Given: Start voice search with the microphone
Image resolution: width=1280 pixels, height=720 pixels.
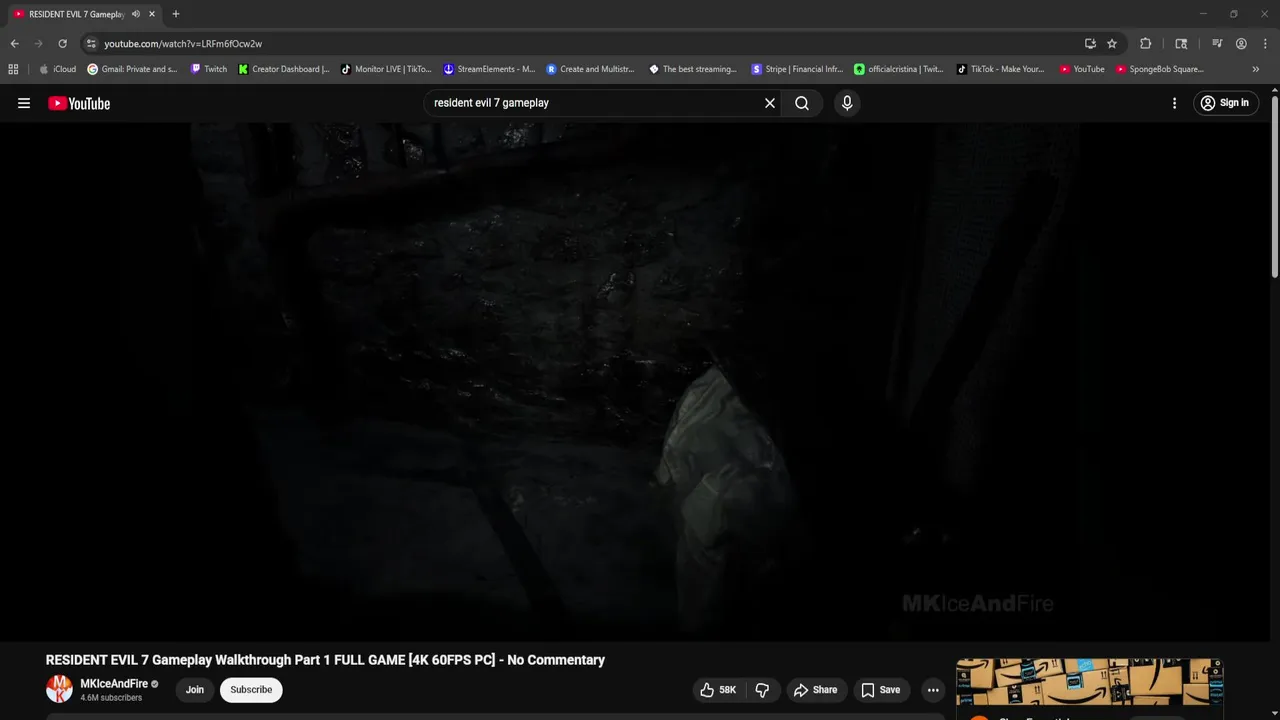Looking at the screenshot, I should pyautogui.click(x=847, y=103).
